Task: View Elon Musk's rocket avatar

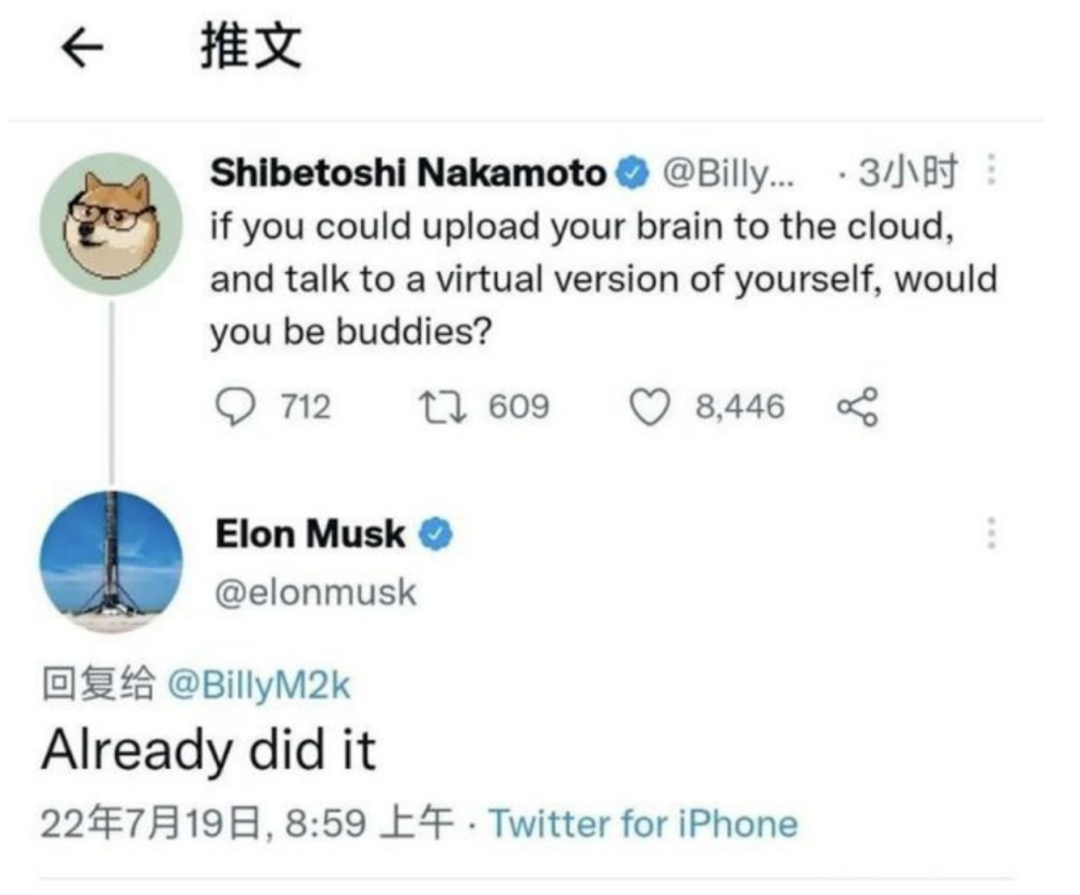Action: click(111, 561)
